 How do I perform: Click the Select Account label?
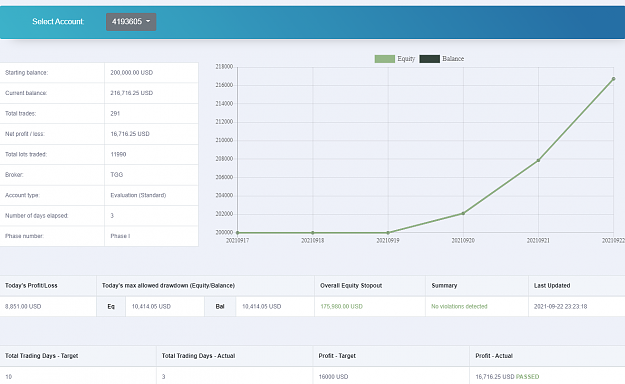point(58,22)
